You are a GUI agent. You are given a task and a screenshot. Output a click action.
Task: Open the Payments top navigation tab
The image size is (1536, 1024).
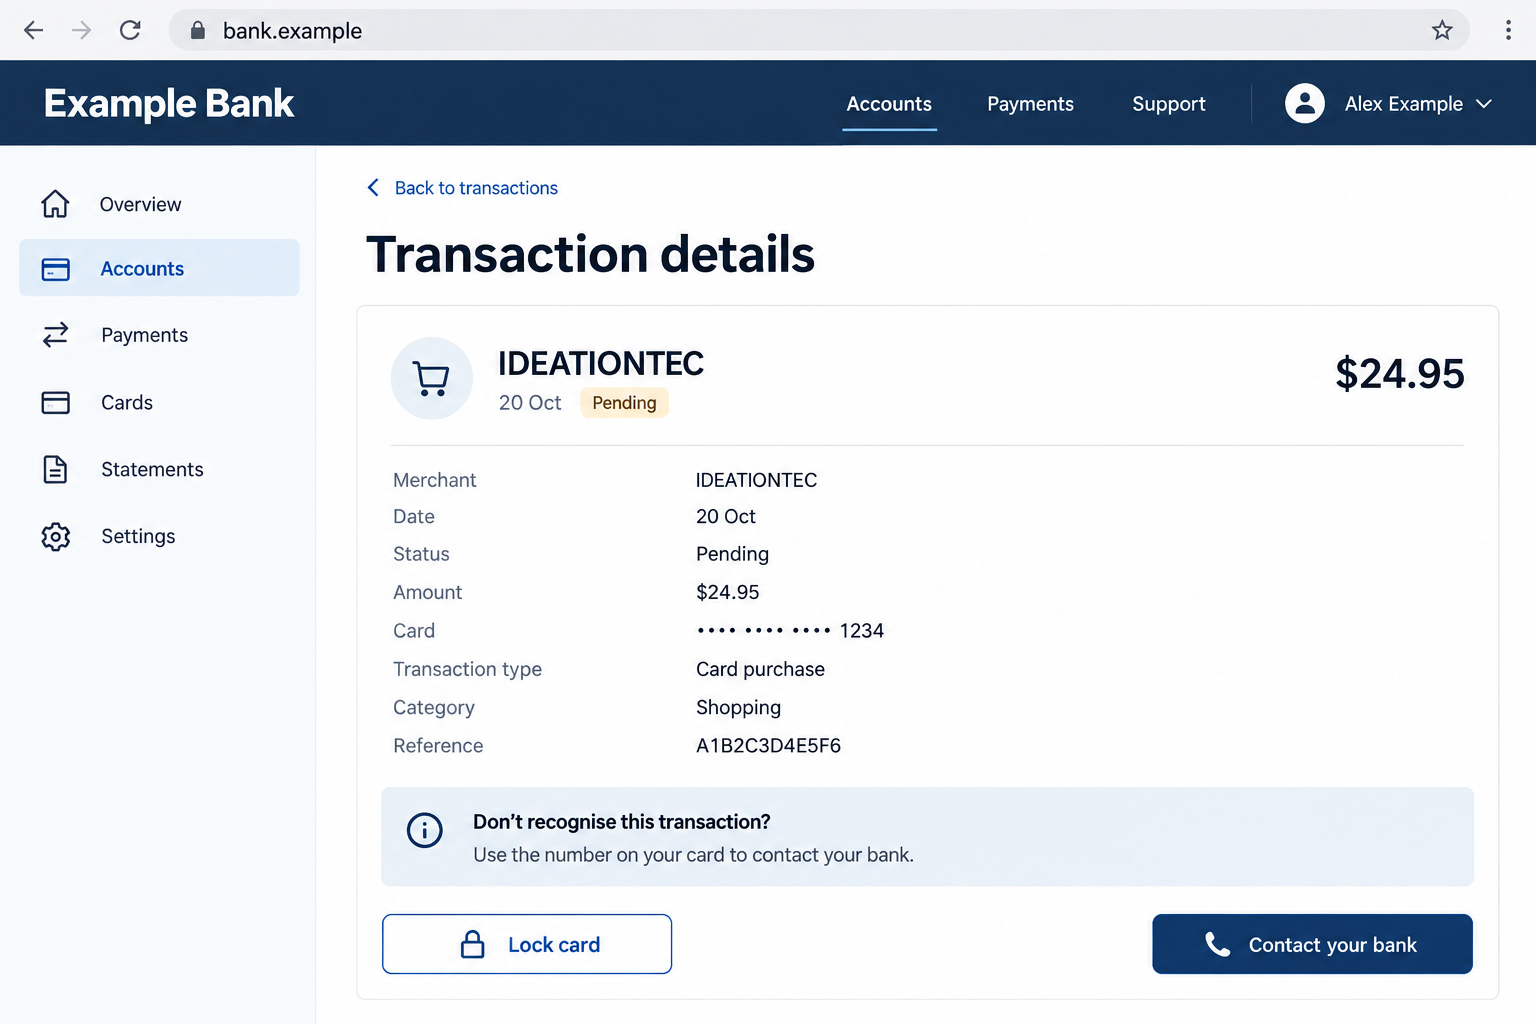(1030, 104)
